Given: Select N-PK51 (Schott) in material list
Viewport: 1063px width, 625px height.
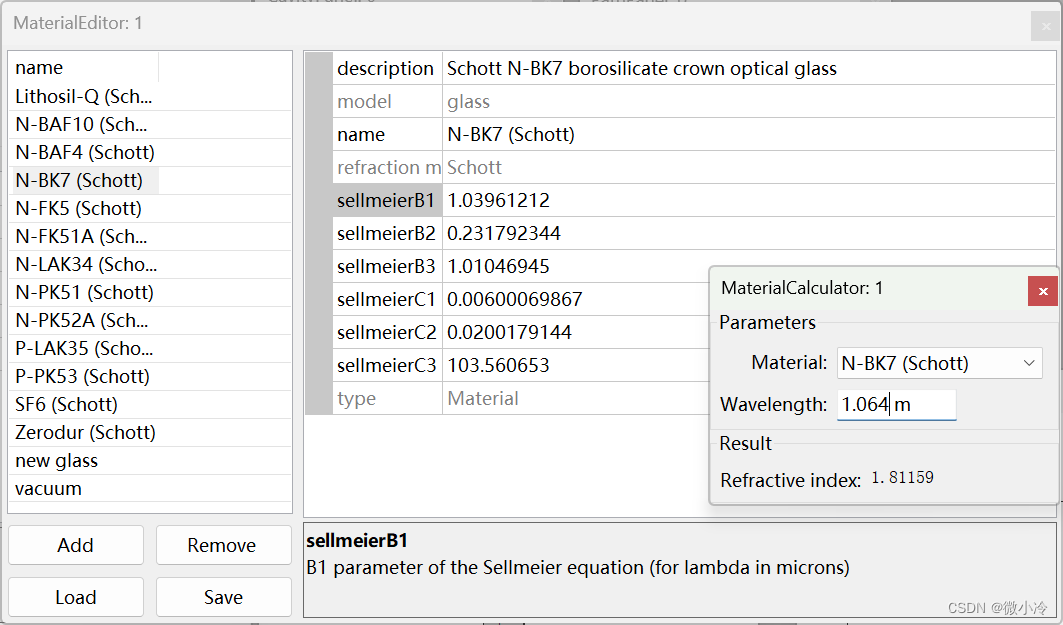Looking at the screenshot, I should (x=84, y=292).
